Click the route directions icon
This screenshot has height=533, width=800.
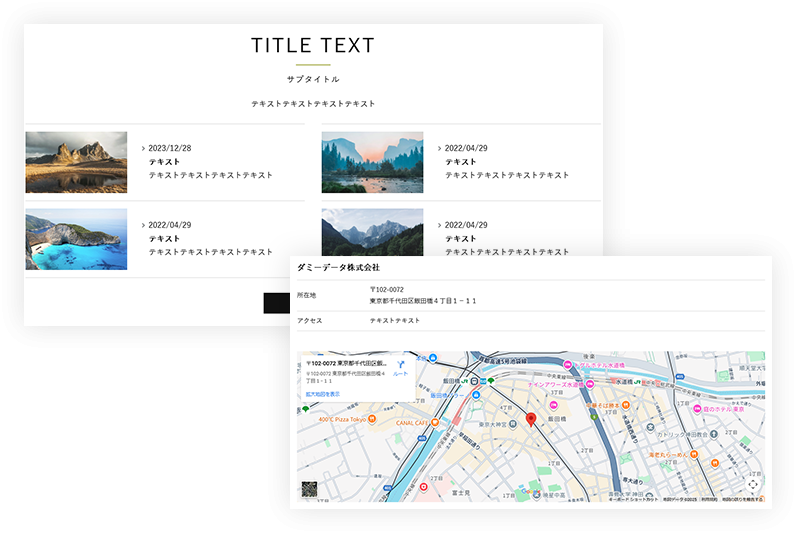(x=400, y=364)
